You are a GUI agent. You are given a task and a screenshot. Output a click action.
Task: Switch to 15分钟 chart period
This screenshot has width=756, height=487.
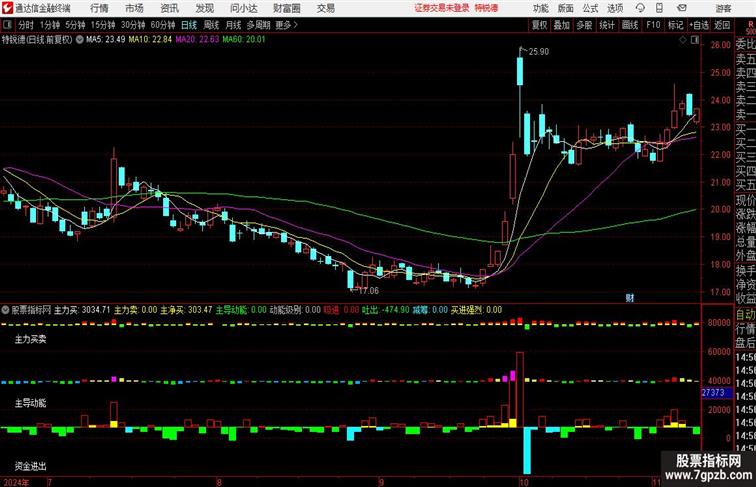point(103,25)
